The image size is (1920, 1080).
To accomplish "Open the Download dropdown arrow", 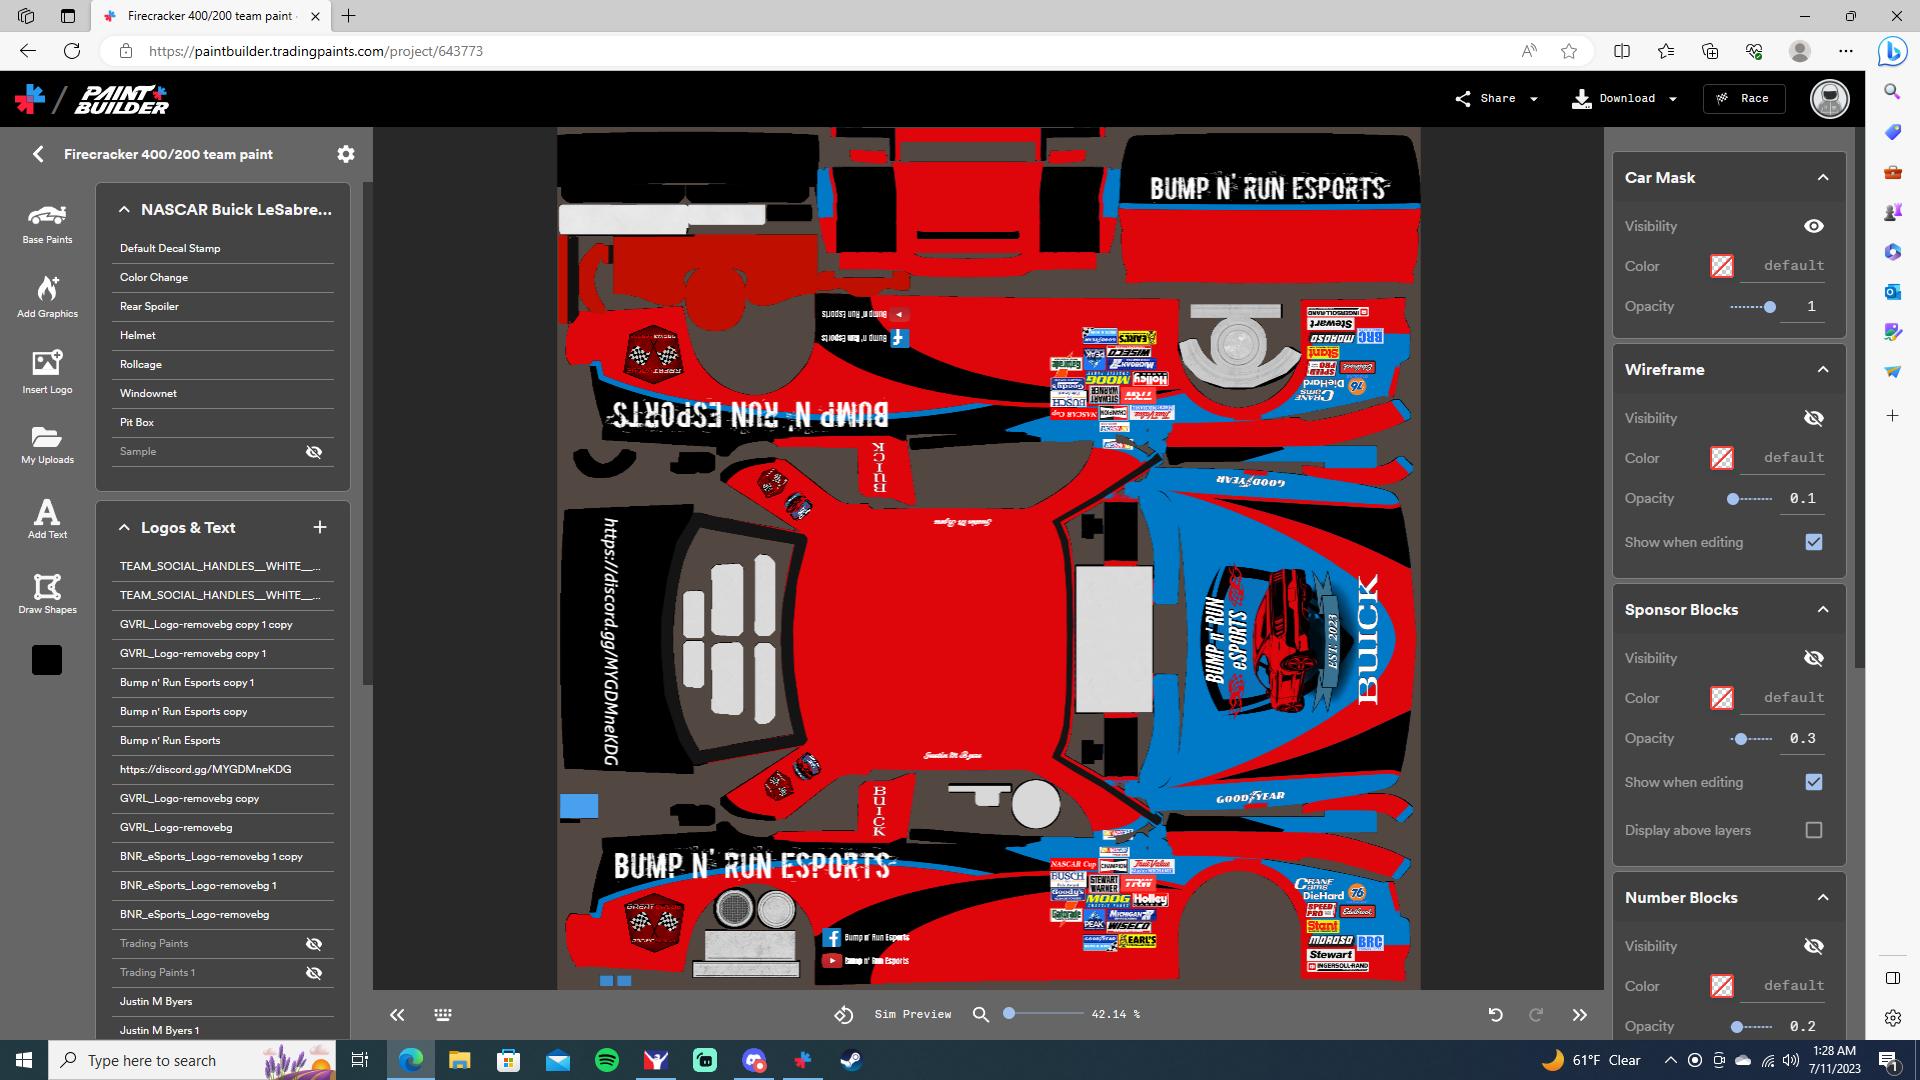I will [x=1672, y=98].
